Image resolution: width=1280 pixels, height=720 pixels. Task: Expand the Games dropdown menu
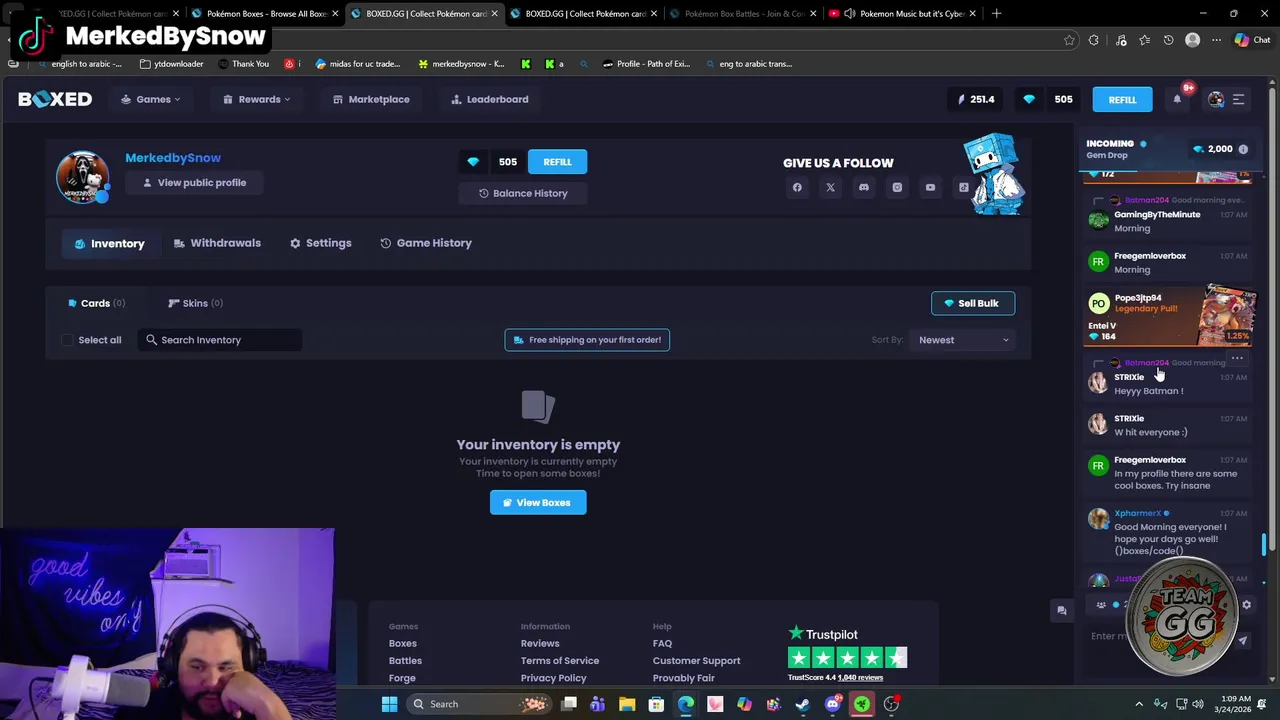click(151, 99)
